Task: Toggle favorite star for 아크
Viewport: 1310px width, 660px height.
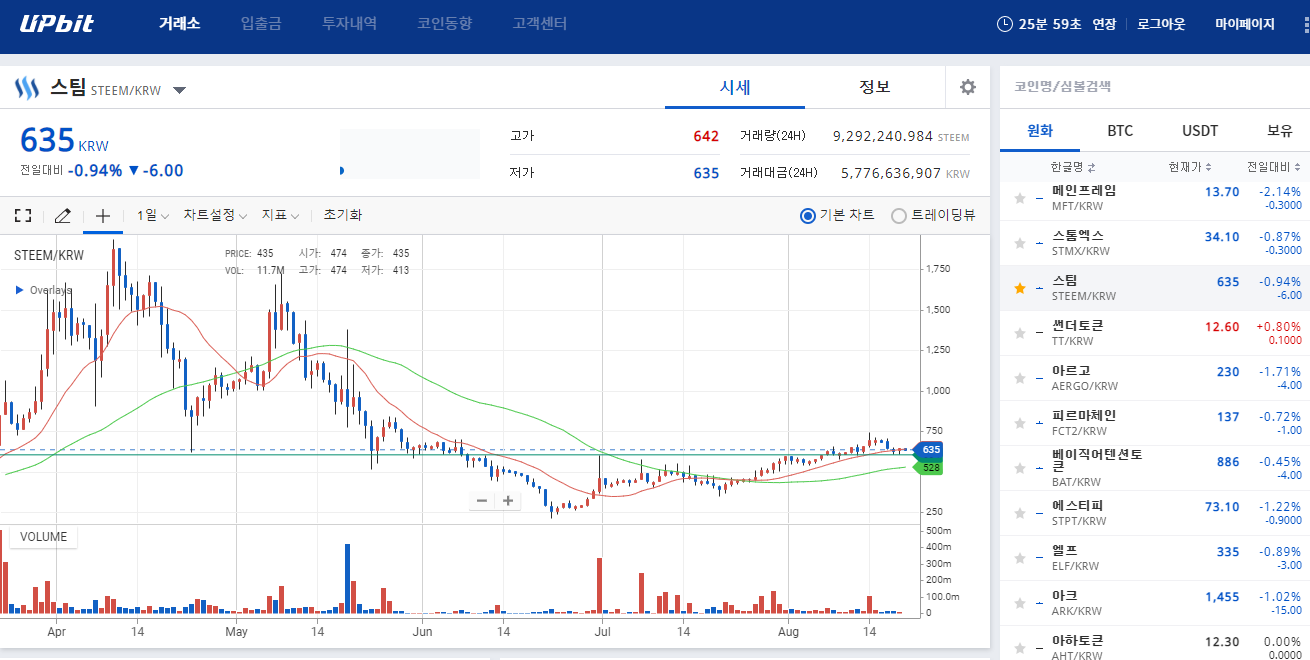Action: pyautogui.click(x=1020, y=603)
